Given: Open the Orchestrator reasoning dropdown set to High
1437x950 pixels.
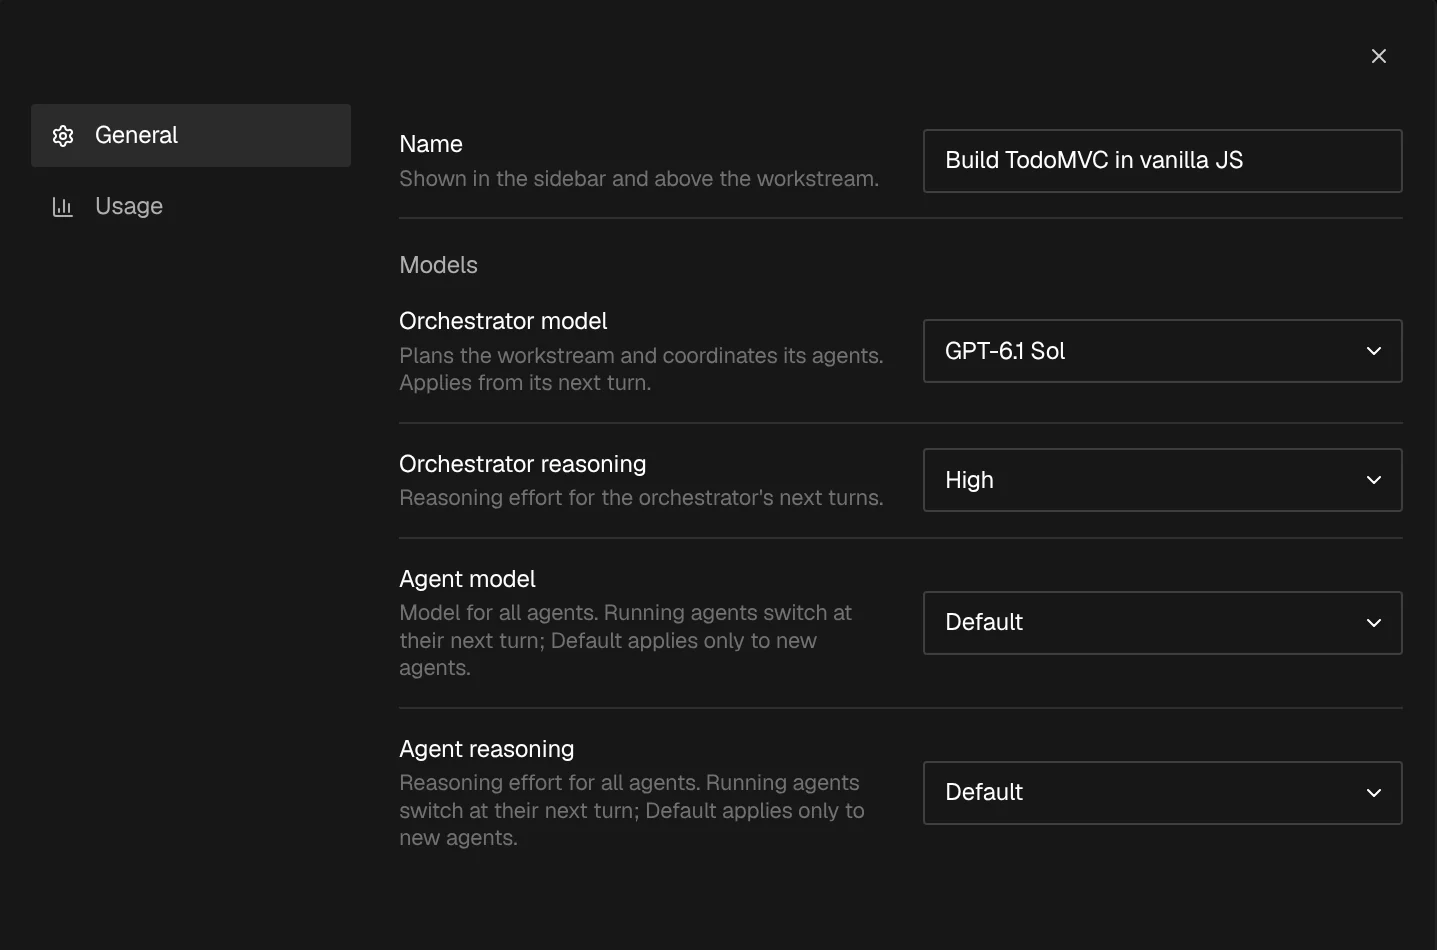Looking at the screenshot, I should (x=1162, y=480).
